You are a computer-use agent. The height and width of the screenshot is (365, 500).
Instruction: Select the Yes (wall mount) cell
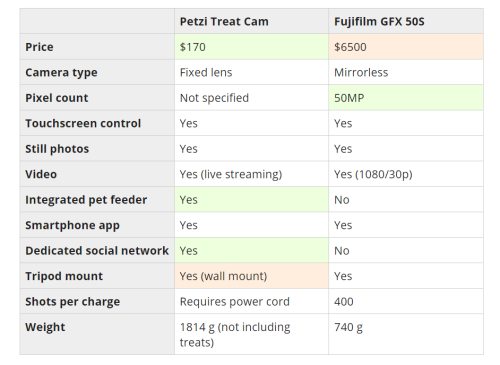pyautogui.click(x=251, y=276)
